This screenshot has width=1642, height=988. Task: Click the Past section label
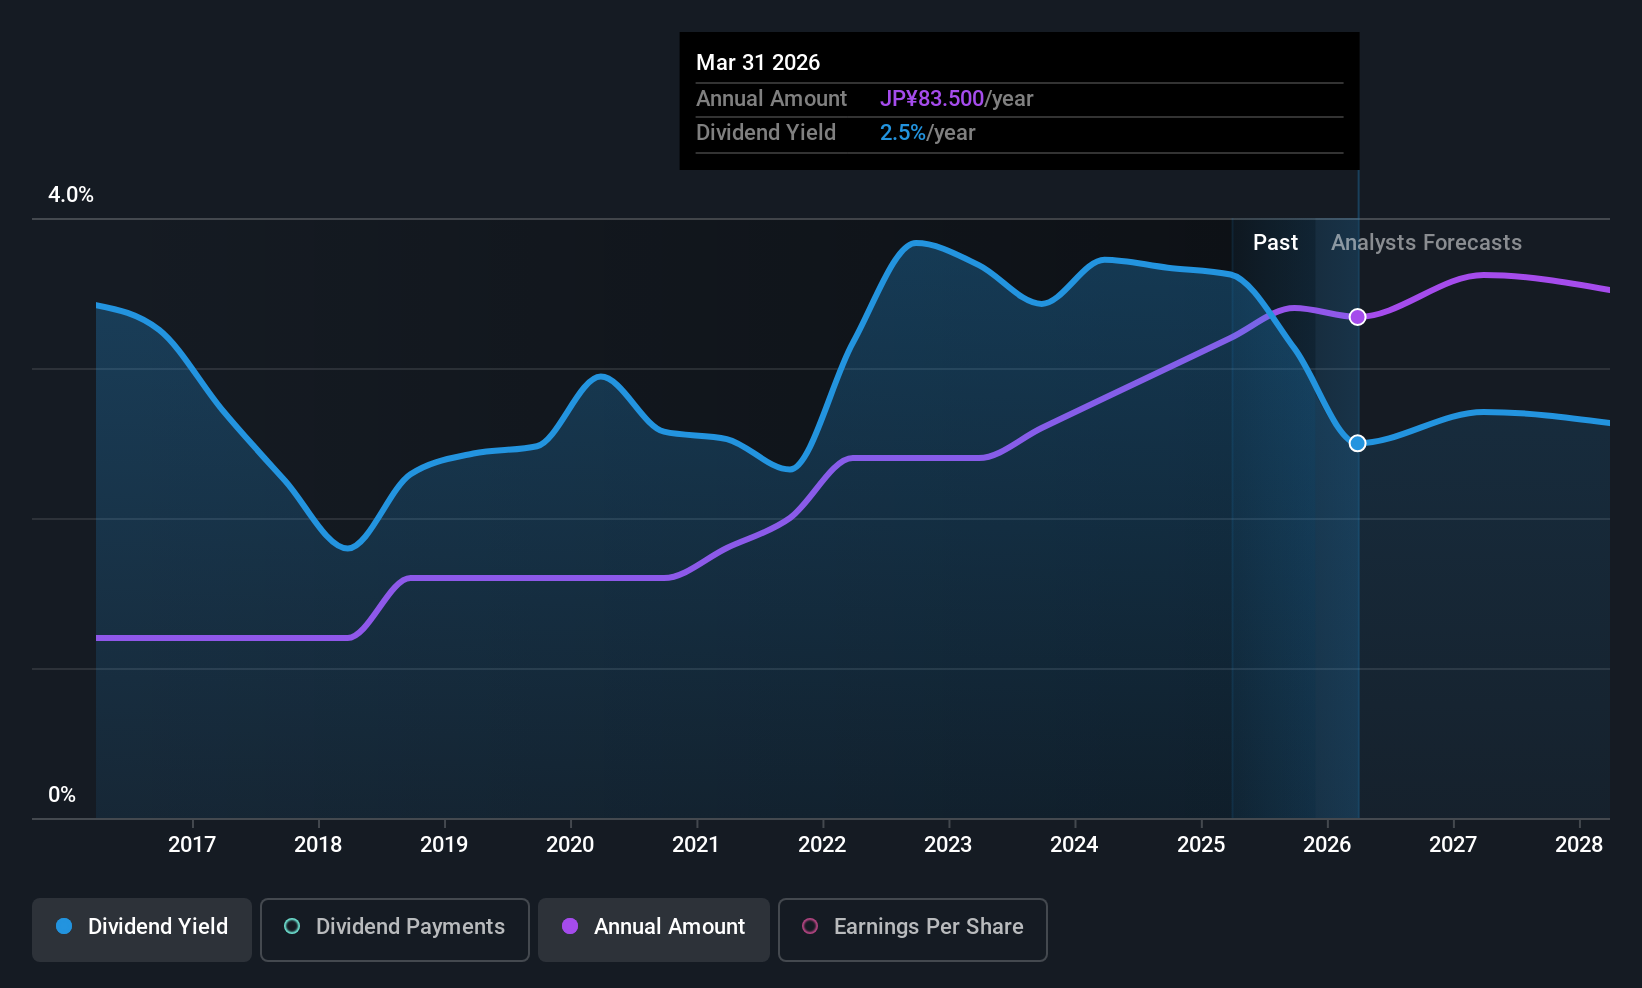1275,243
